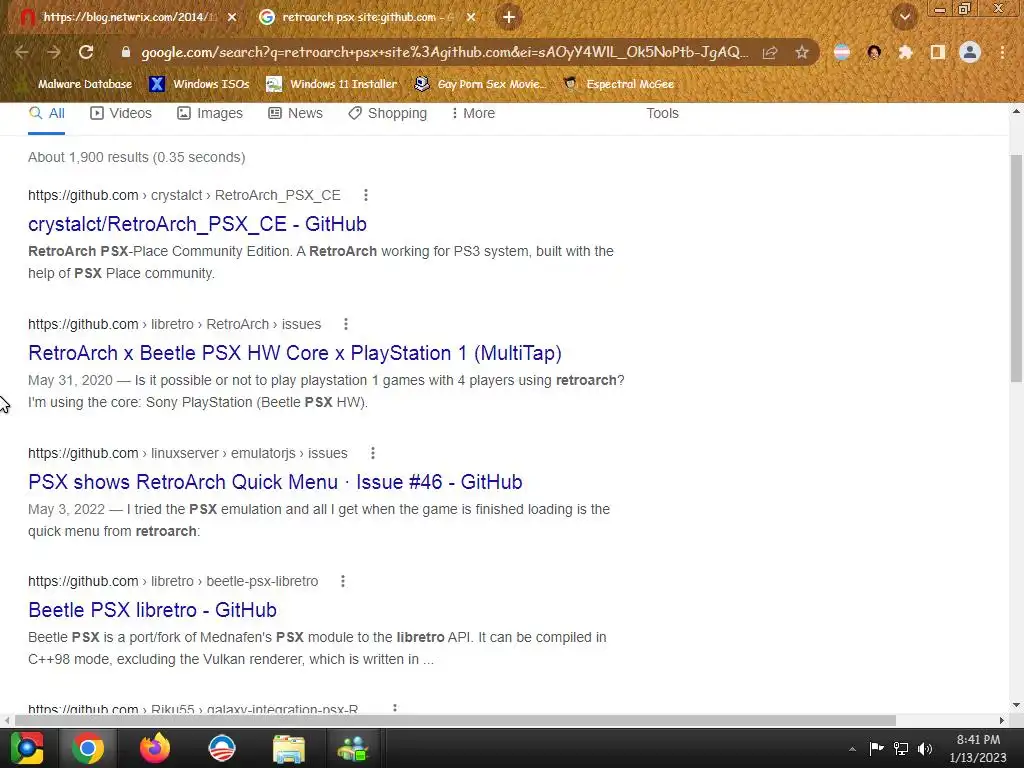Open crystalct/RetroArch_PSX_CE GitHub result

pyautogui.click(x=197, y=224)
